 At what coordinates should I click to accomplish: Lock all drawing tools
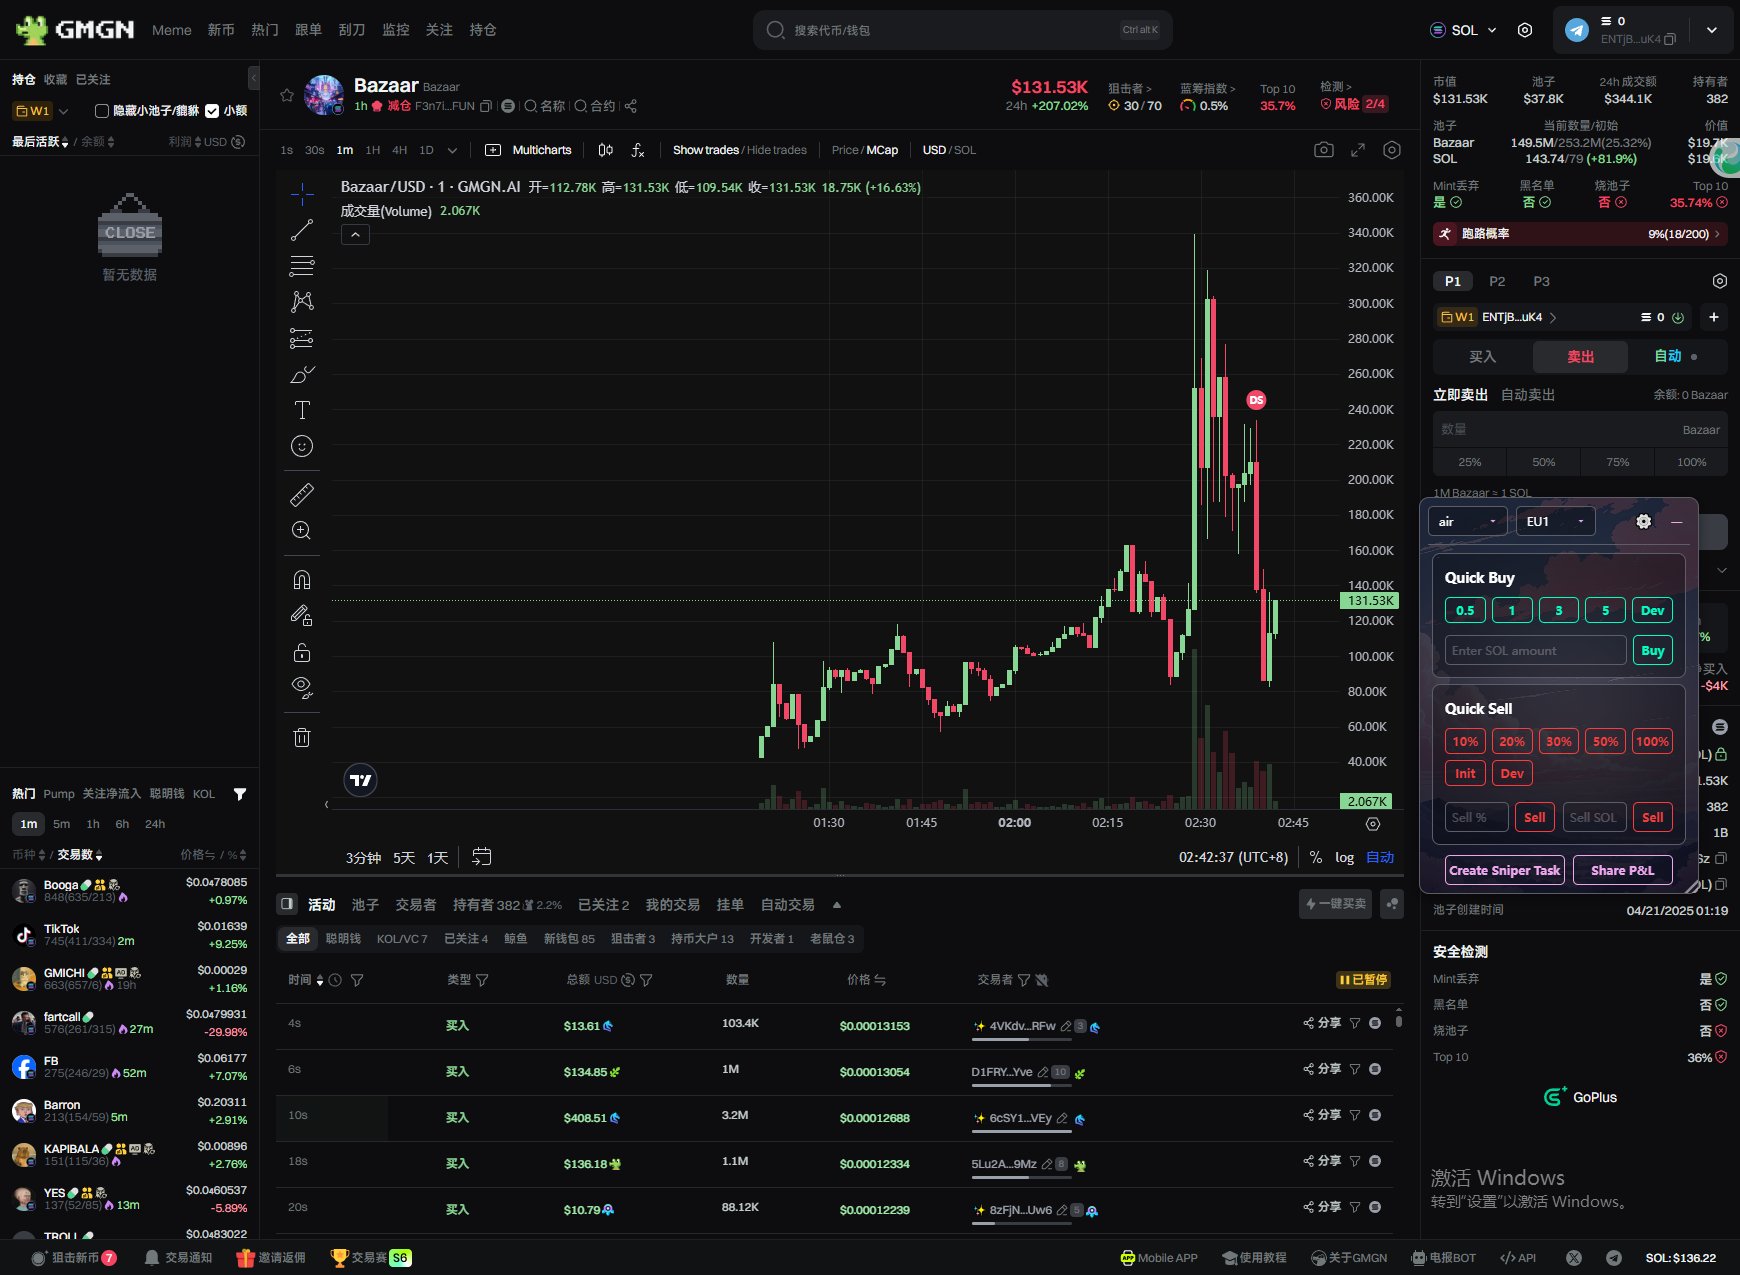point(302,652)
